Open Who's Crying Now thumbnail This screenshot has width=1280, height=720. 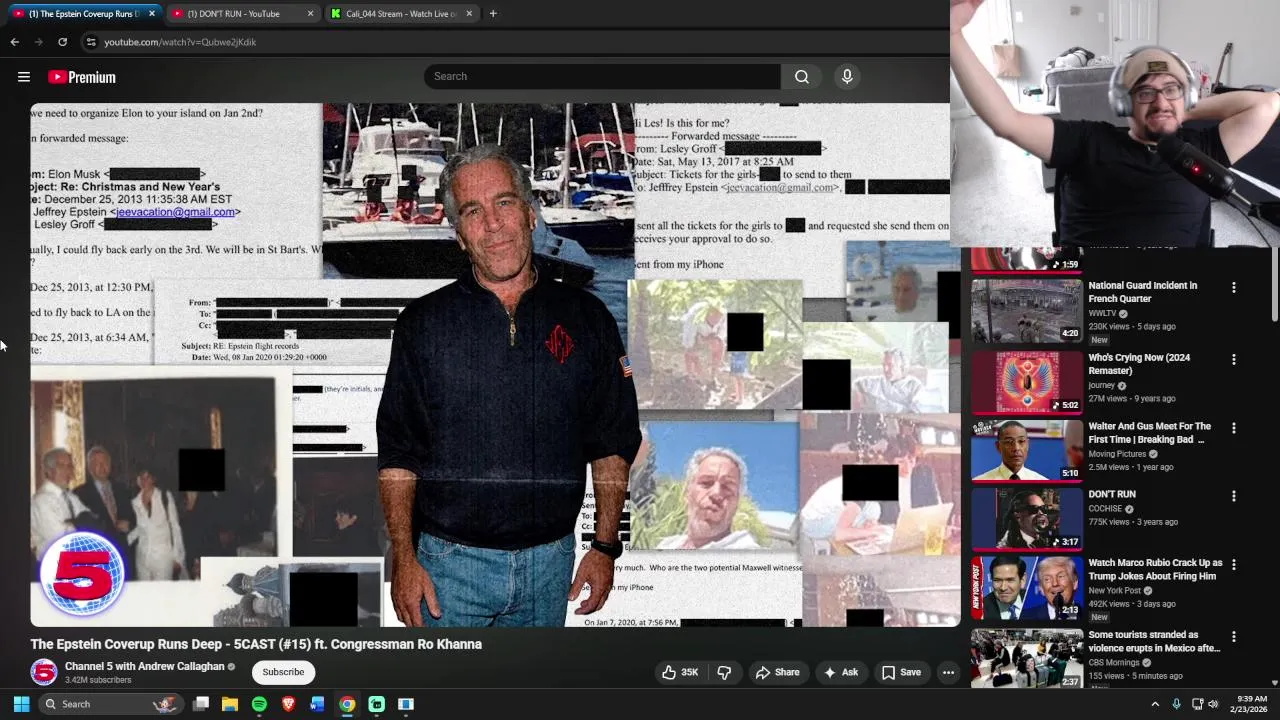click(1026, 383)
